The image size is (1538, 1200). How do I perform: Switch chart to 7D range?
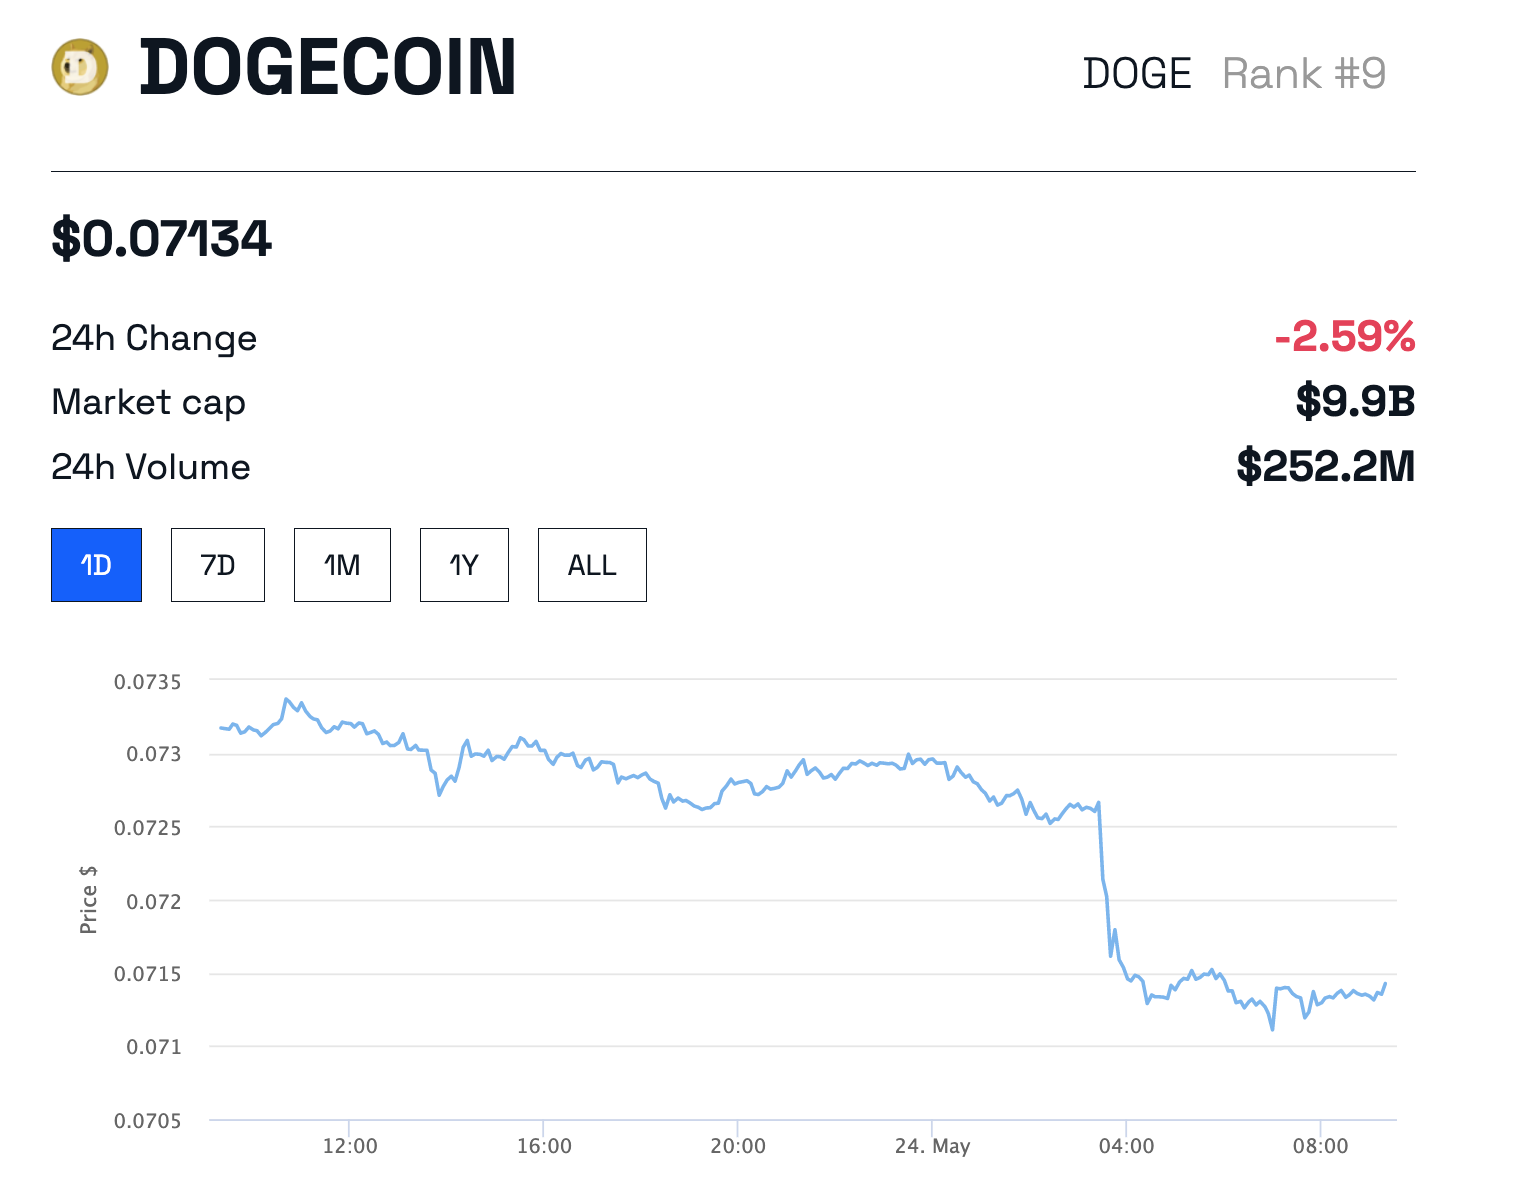[218, 565]
